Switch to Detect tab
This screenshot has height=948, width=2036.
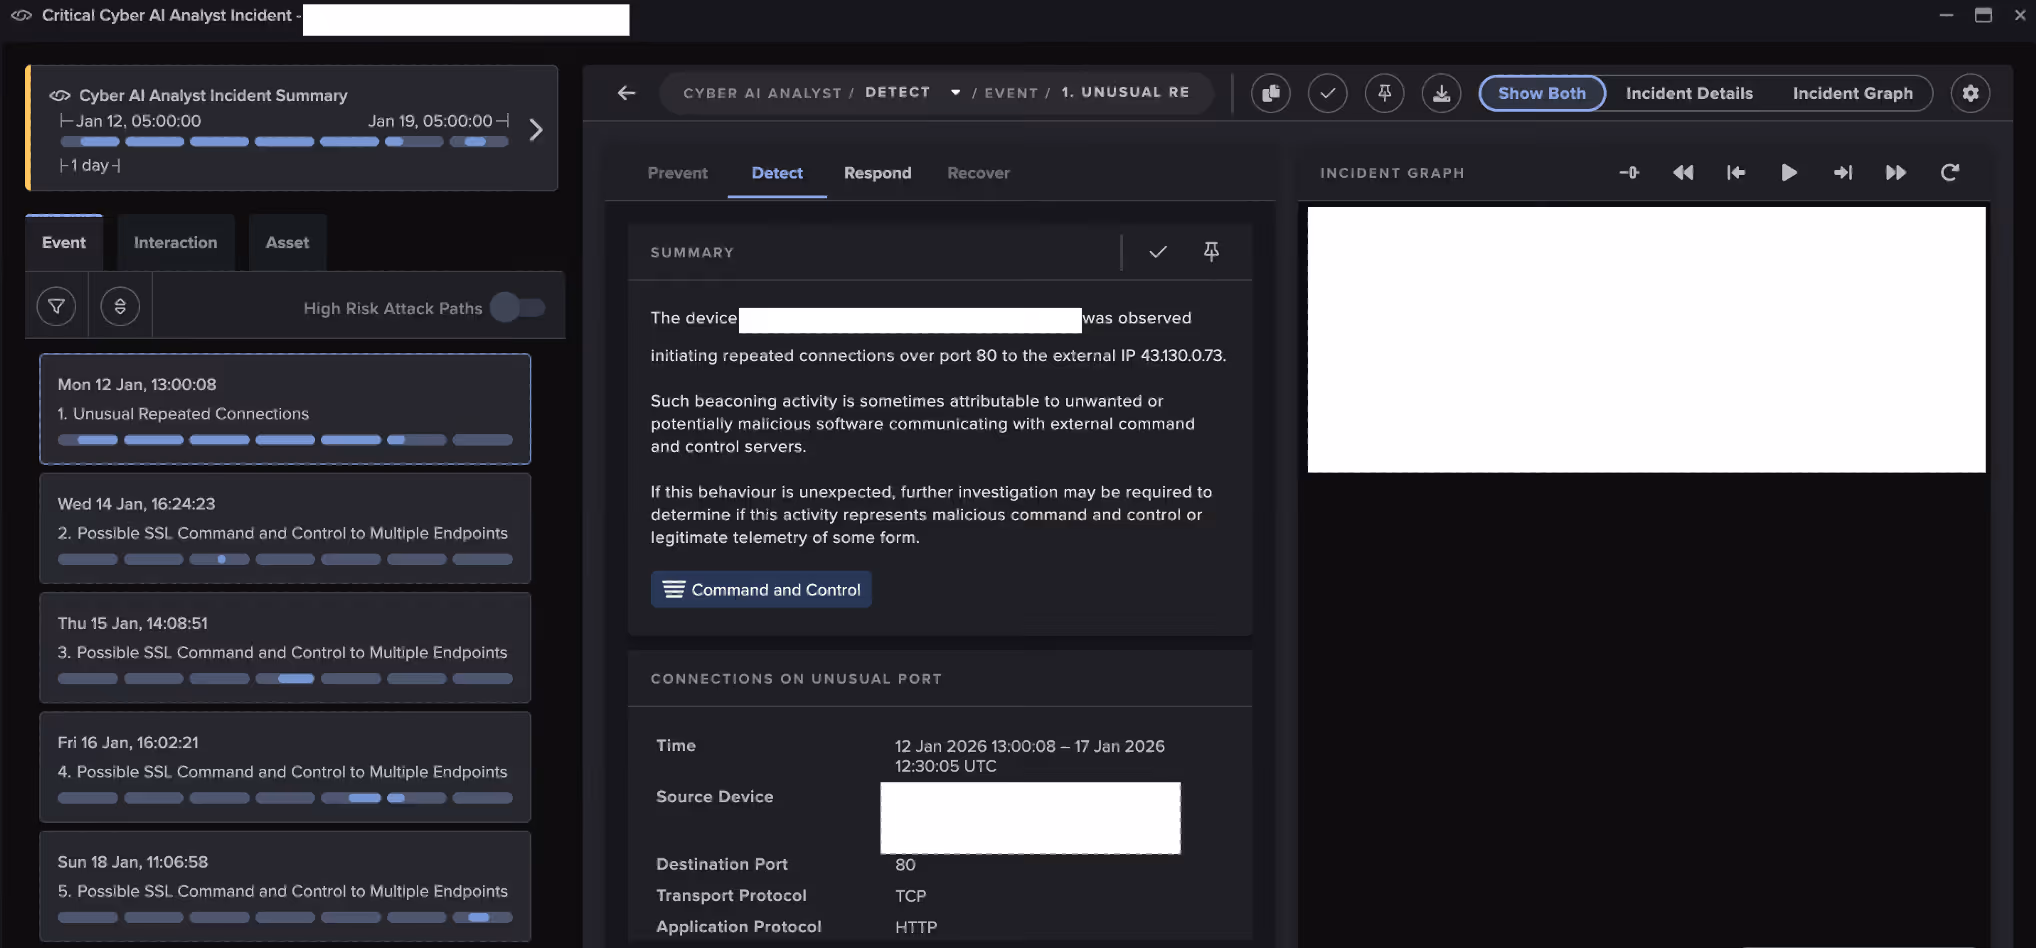tap(777, 173)
